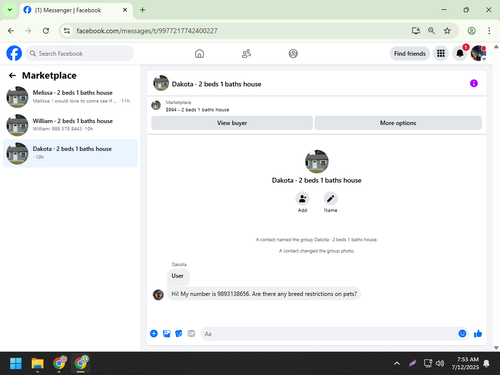
Task: Open the tab search dropdown arrow
Action: click(10, 10)
